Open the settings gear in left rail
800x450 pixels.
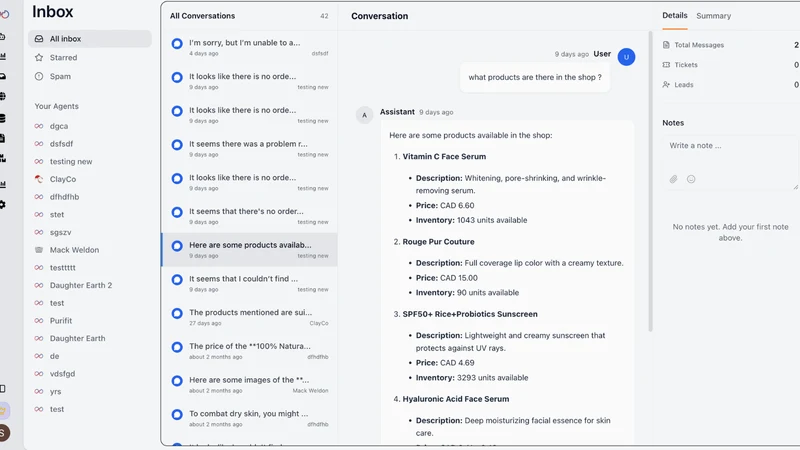2,205
